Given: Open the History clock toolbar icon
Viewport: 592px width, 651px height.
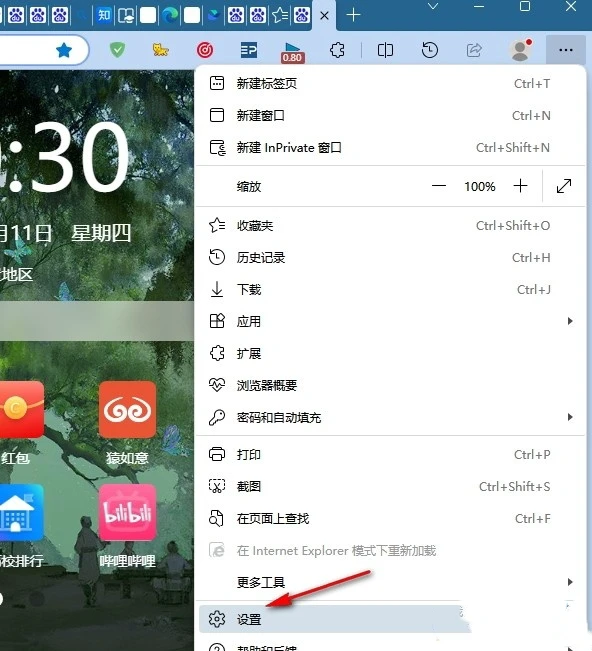Looking at the screenshot, I should pyautogui.click(x=429, y=50).
